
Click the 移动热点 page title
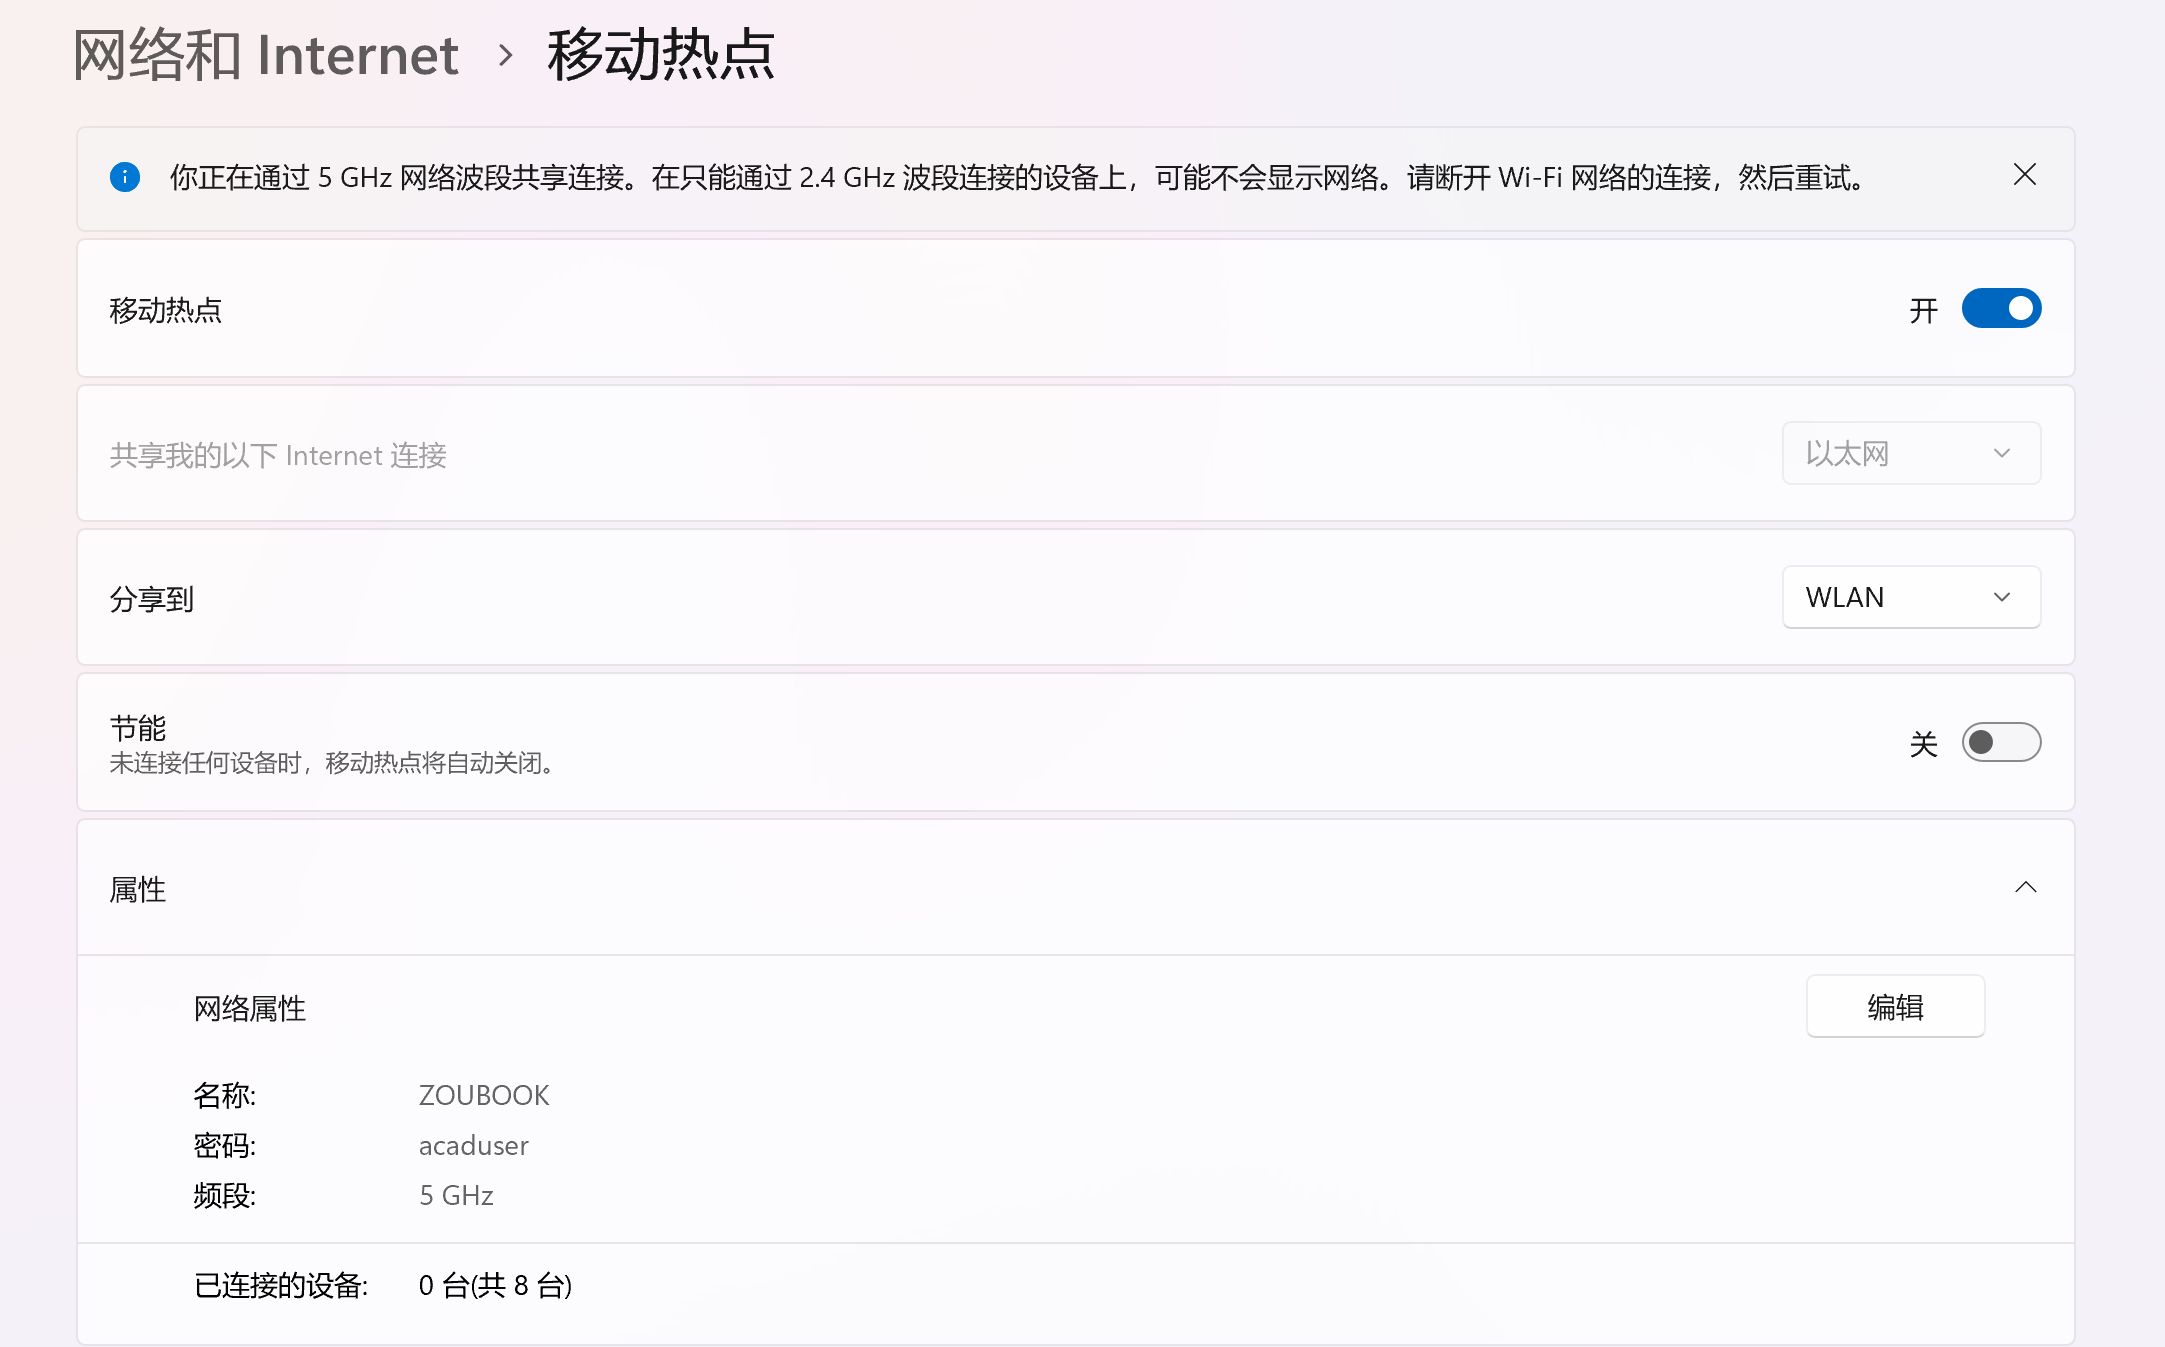pyautogui.click(x=661, y=55)
